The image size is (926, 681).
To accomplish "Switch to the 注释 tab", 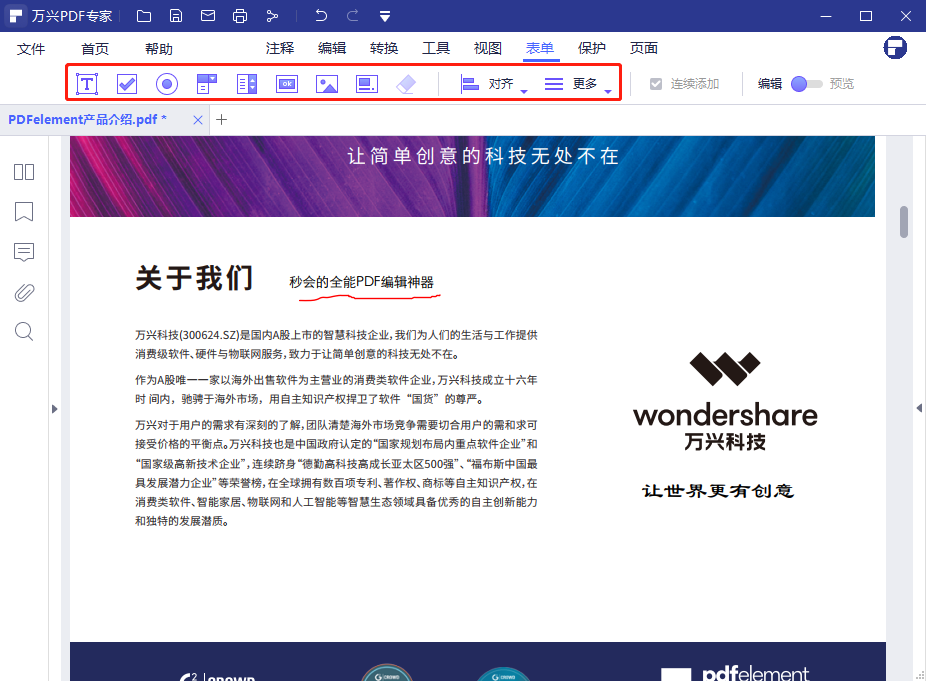I will [280, 48].
